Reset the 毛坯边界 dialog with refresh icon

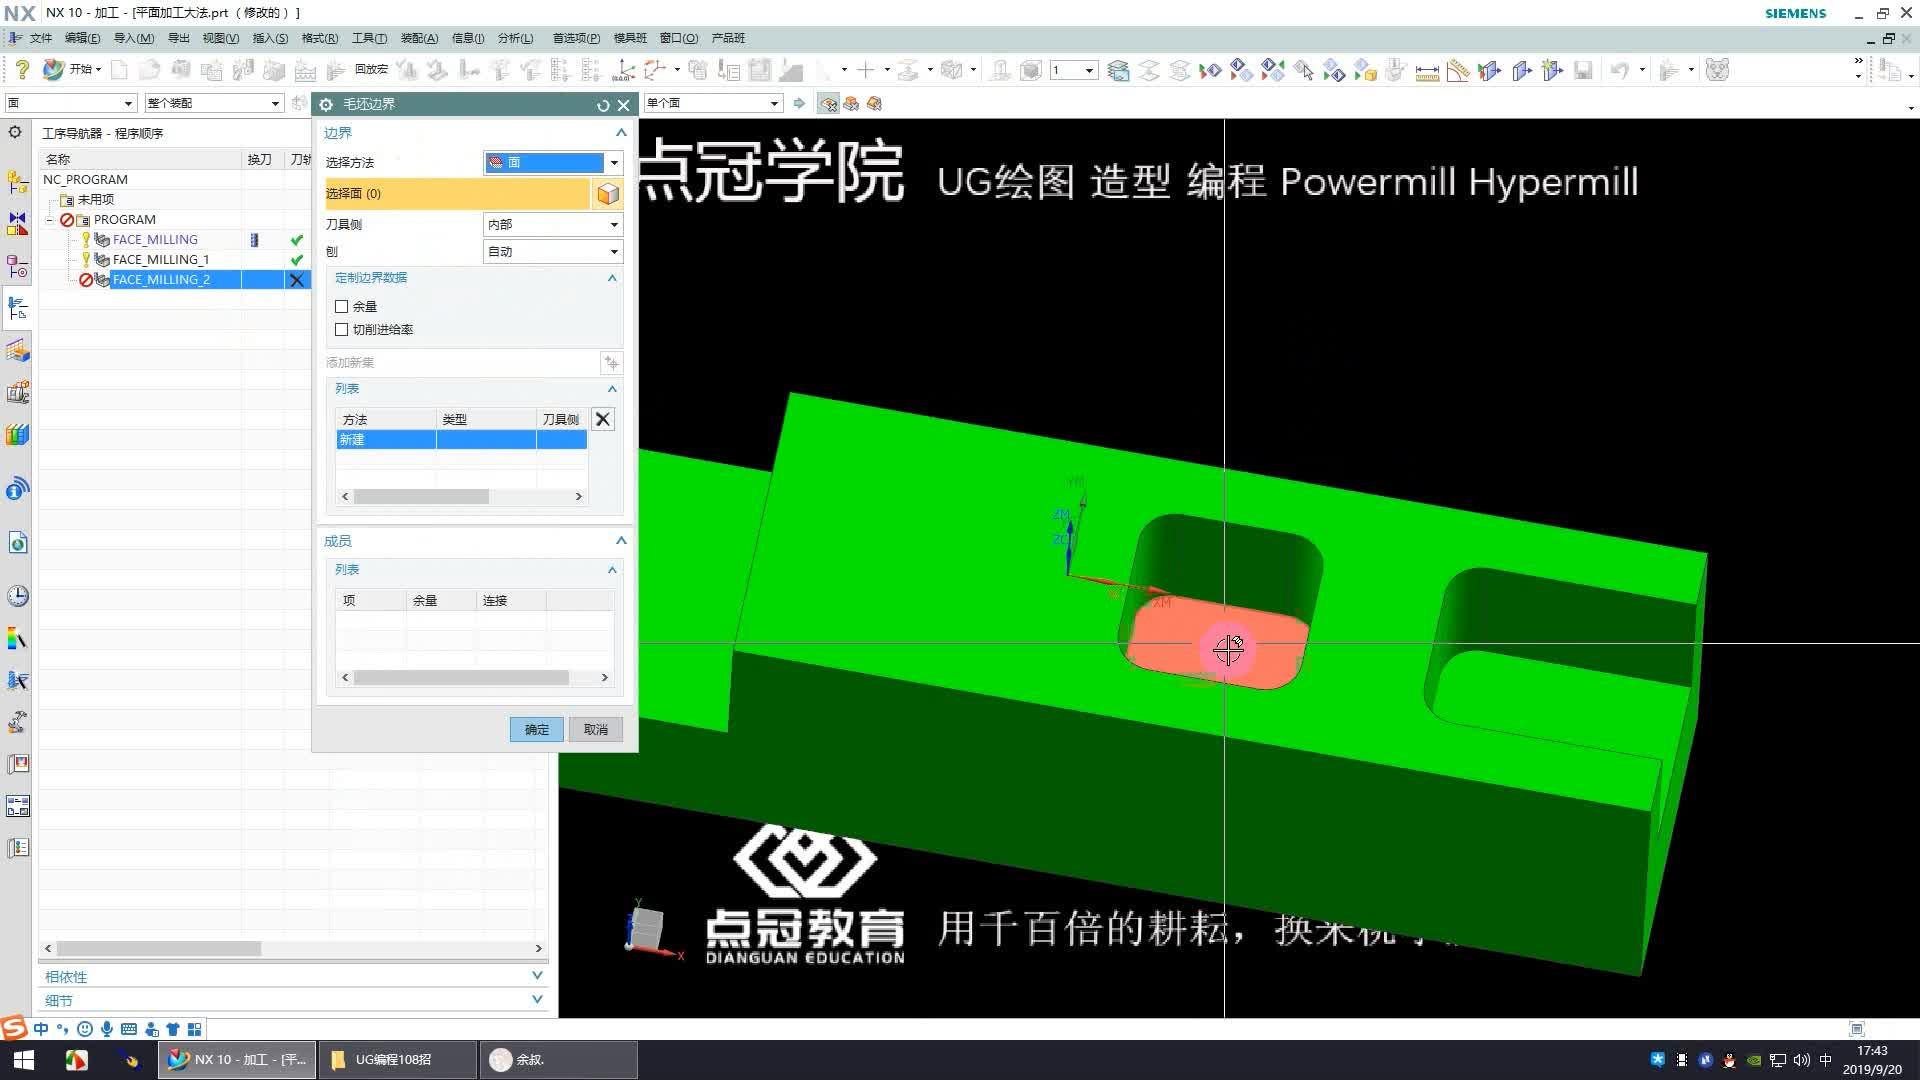pyautogui.click(x=603, y=105)
